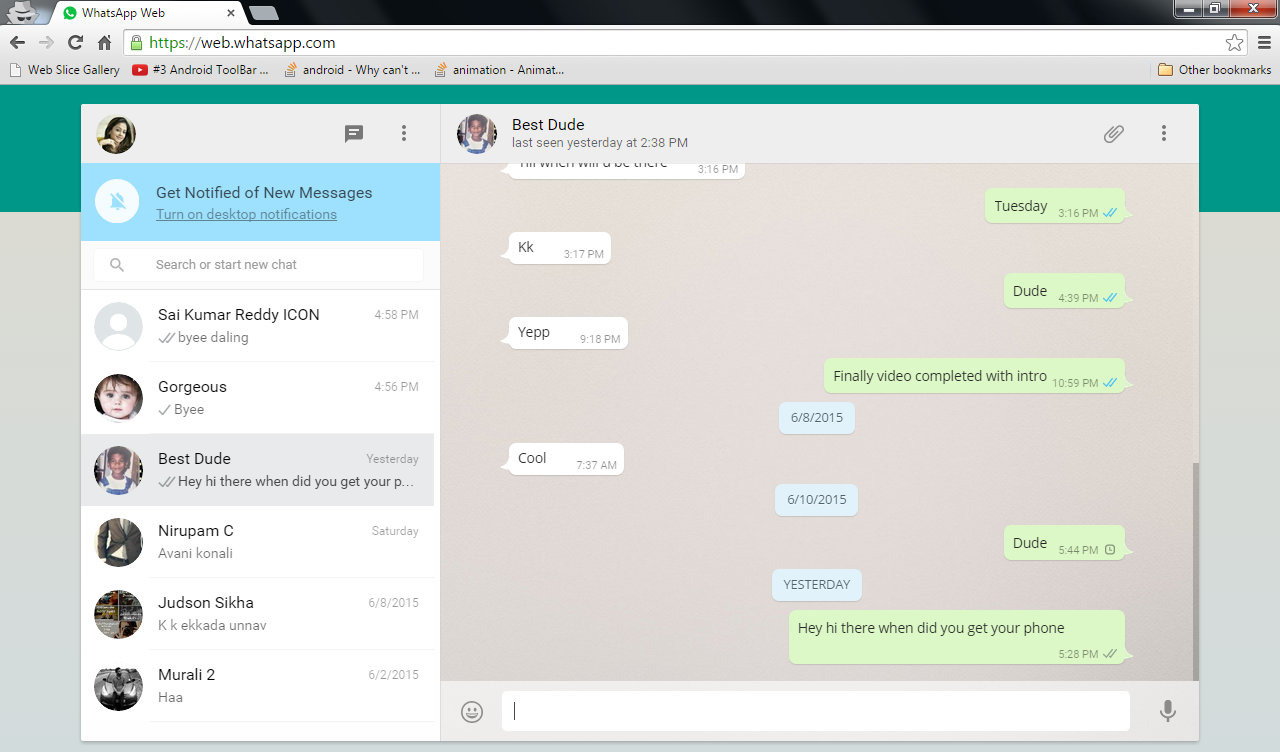This screenshot has width=1280, height=752.
Task: Click the browser forward arrow
Action: pyautogui.click(x=46, y=42)
